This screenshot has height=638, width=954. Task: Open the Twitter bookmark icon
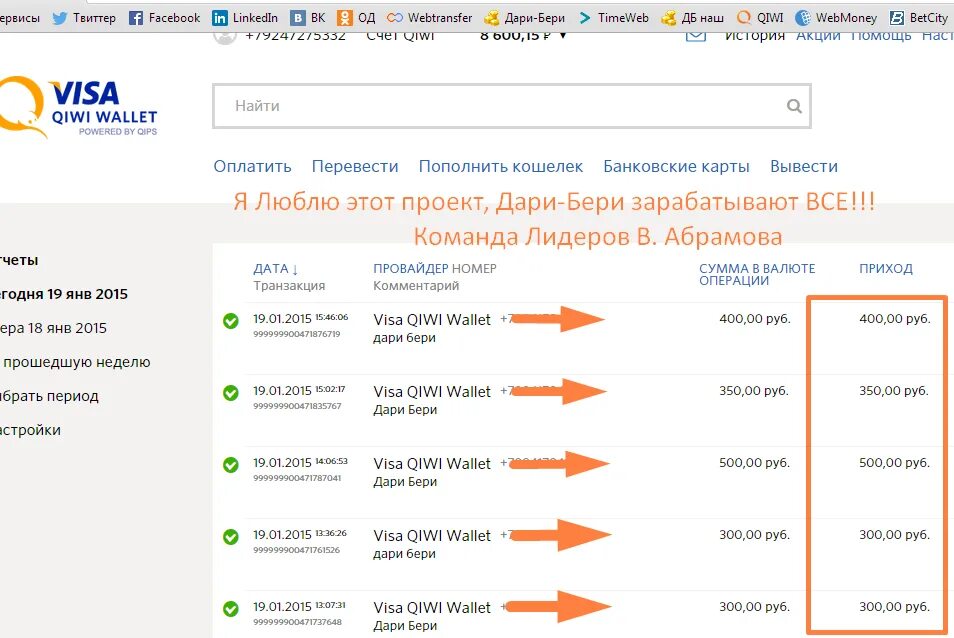click(60, 18)
